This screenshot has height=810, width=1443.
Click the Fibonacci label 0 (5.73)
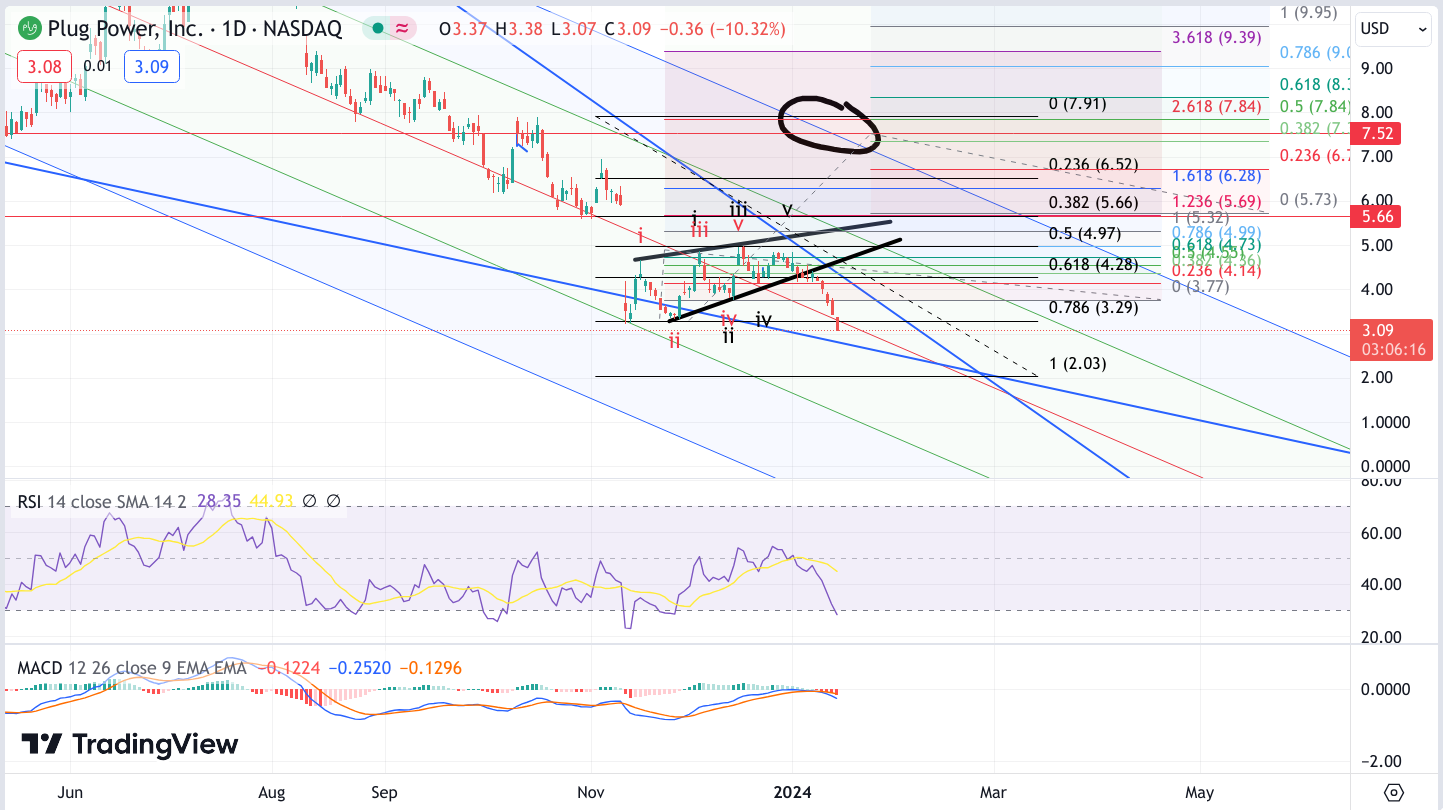[1309, 199]
